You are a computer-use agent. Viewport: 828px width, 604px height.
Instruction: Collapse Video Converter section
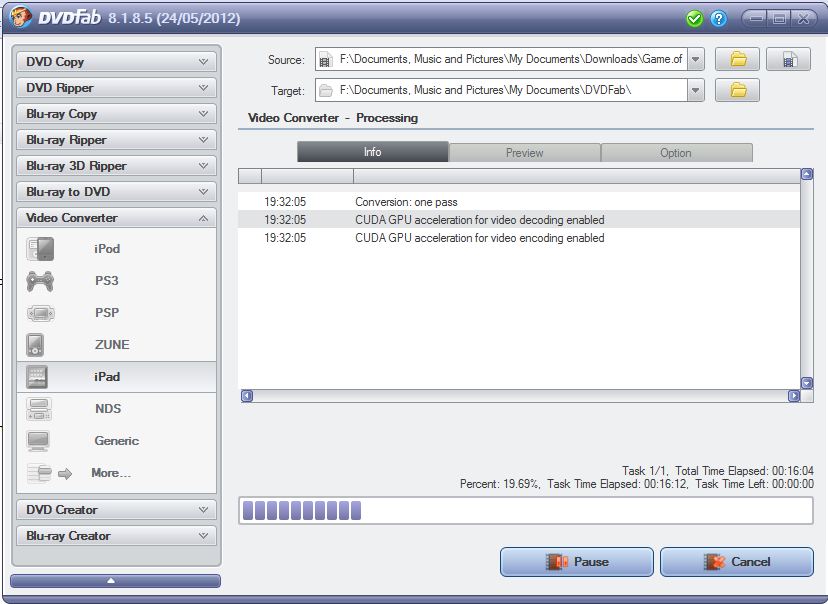pos(116,218)
